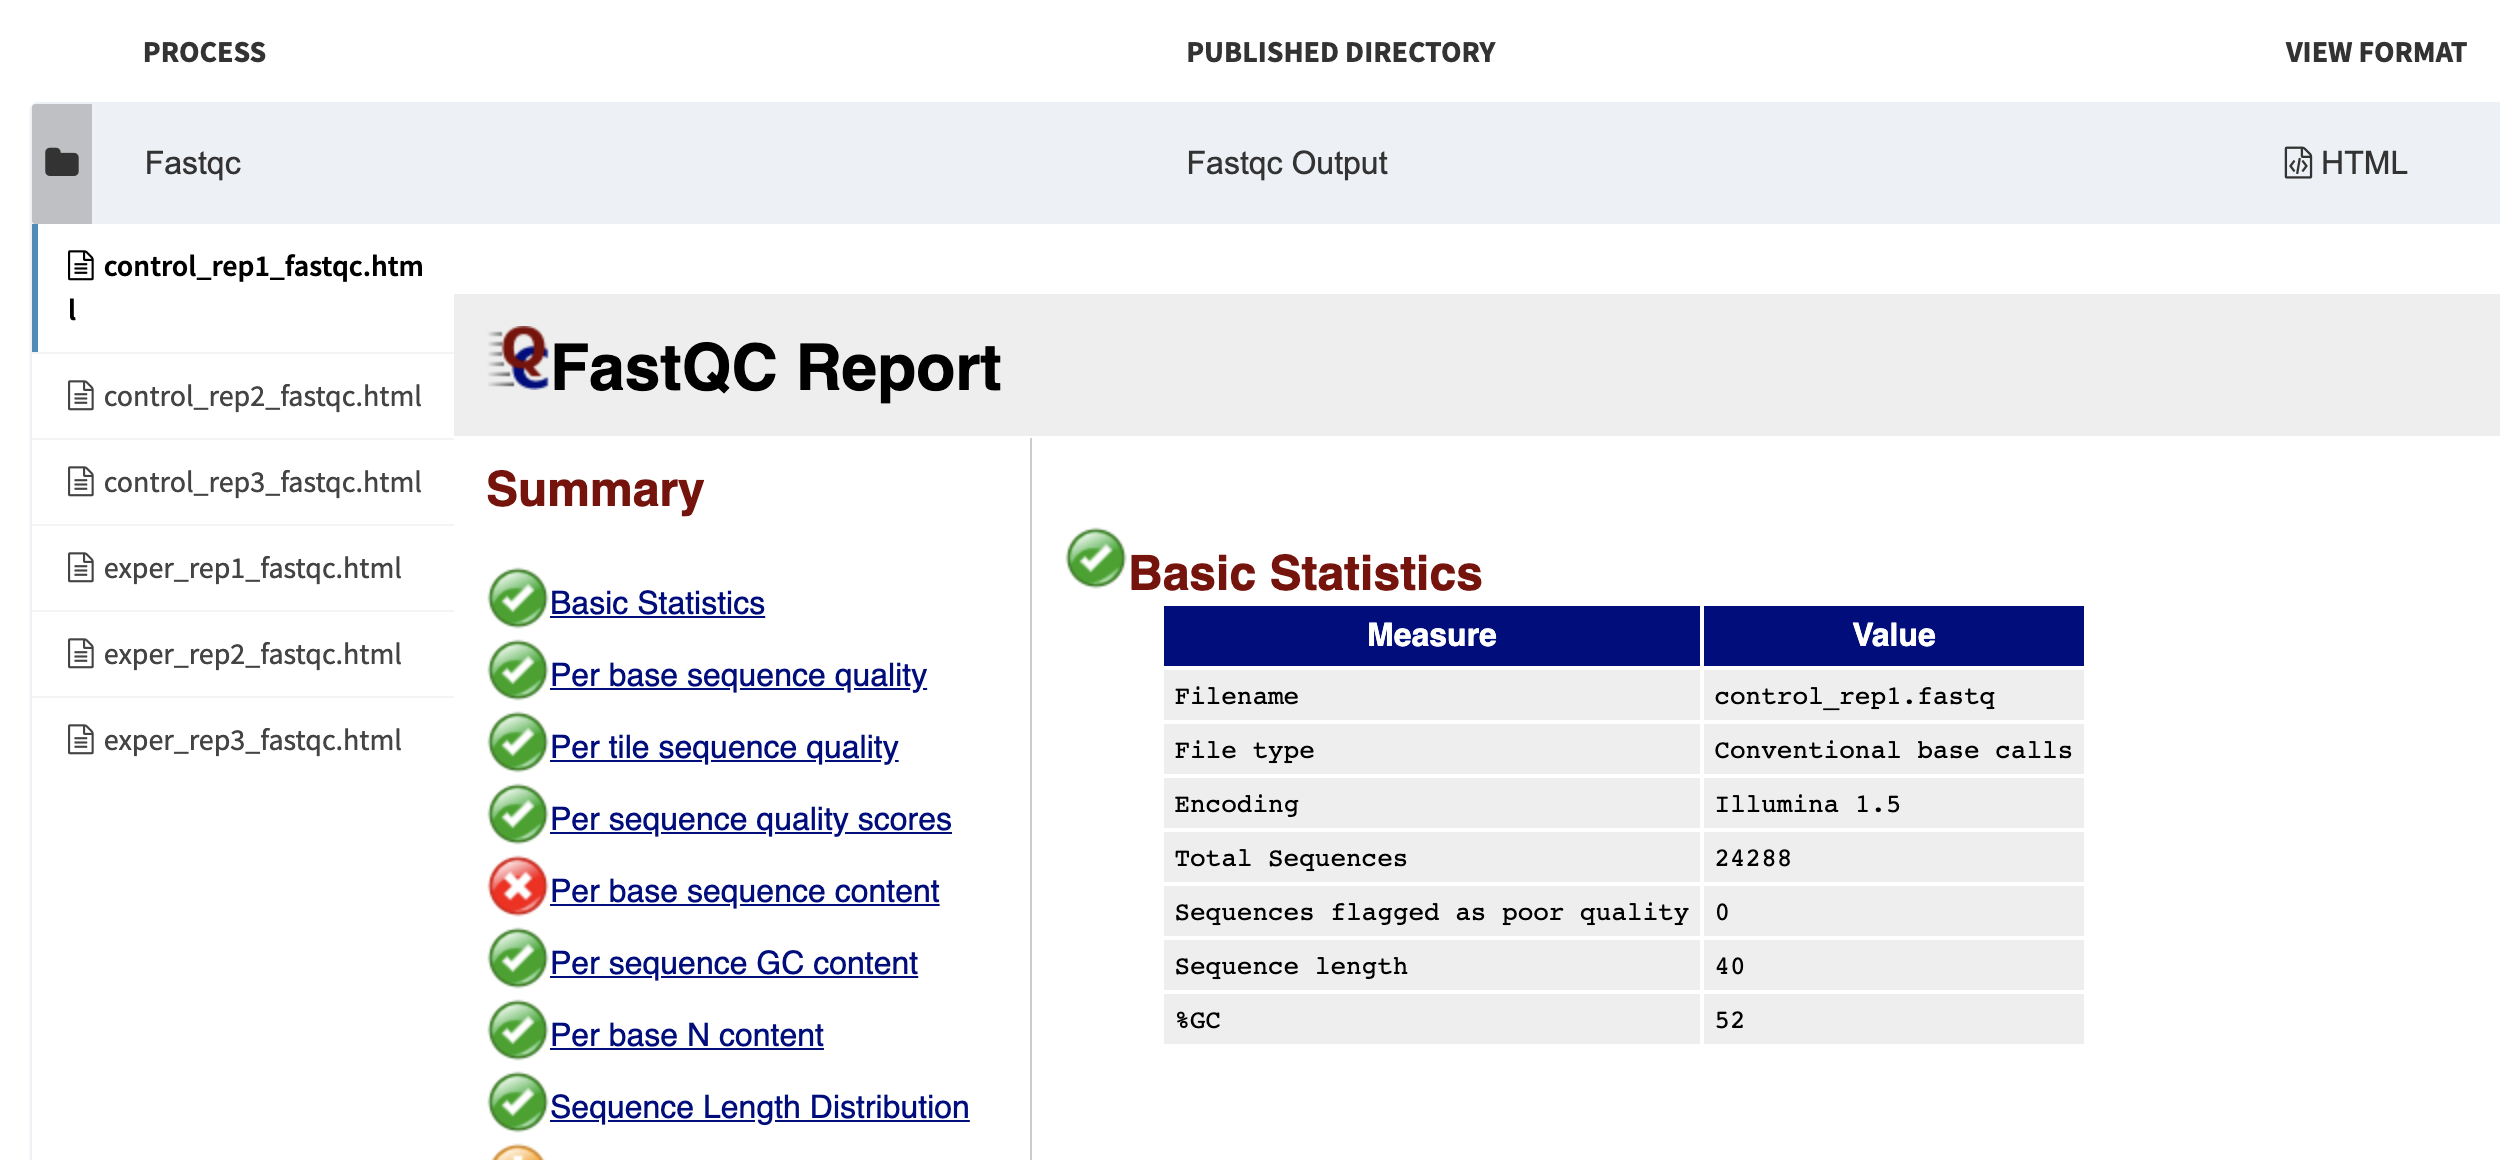Open the Per base sequence content link

pos(744,891)
